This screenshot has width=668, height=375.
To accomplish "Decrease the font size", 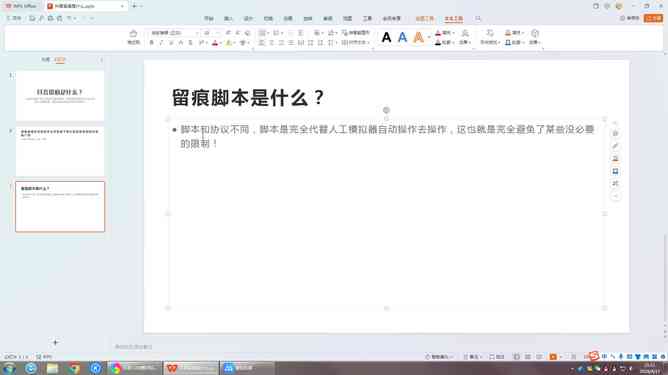I will [238, 33].
